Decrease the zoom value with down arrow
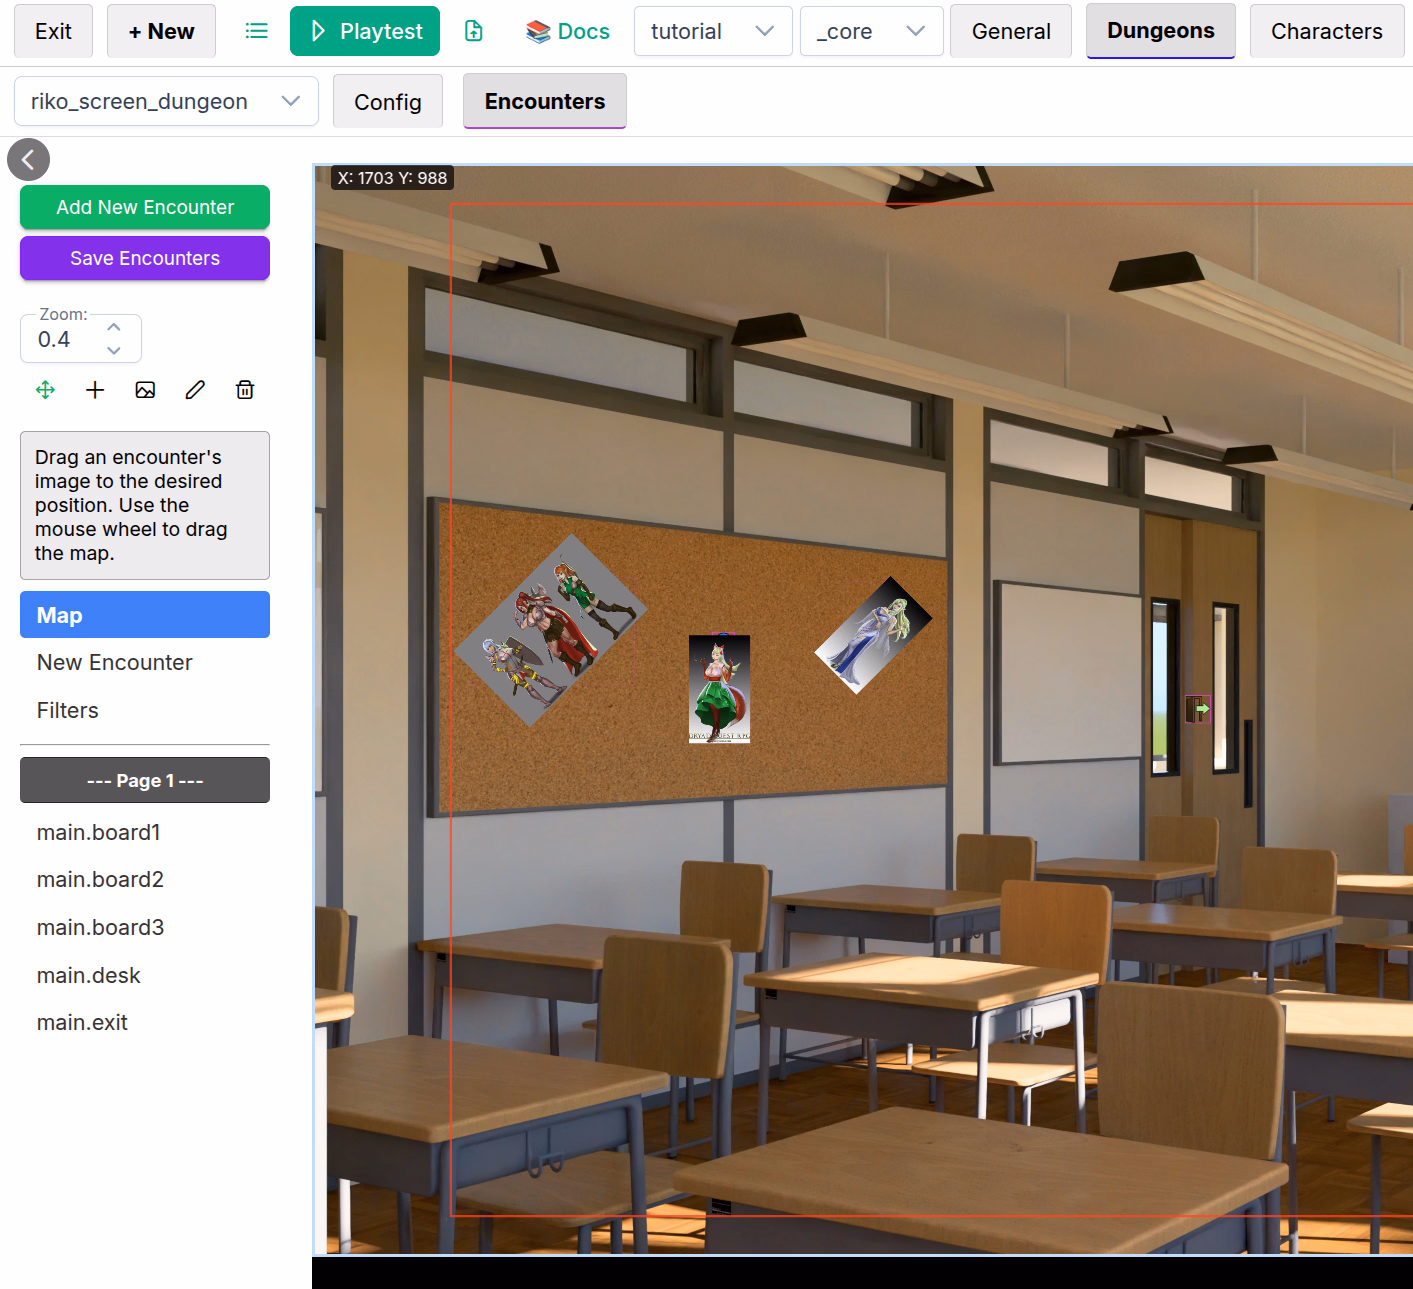This screenshot has height=1289, width=1413. [x=114, y=350]
